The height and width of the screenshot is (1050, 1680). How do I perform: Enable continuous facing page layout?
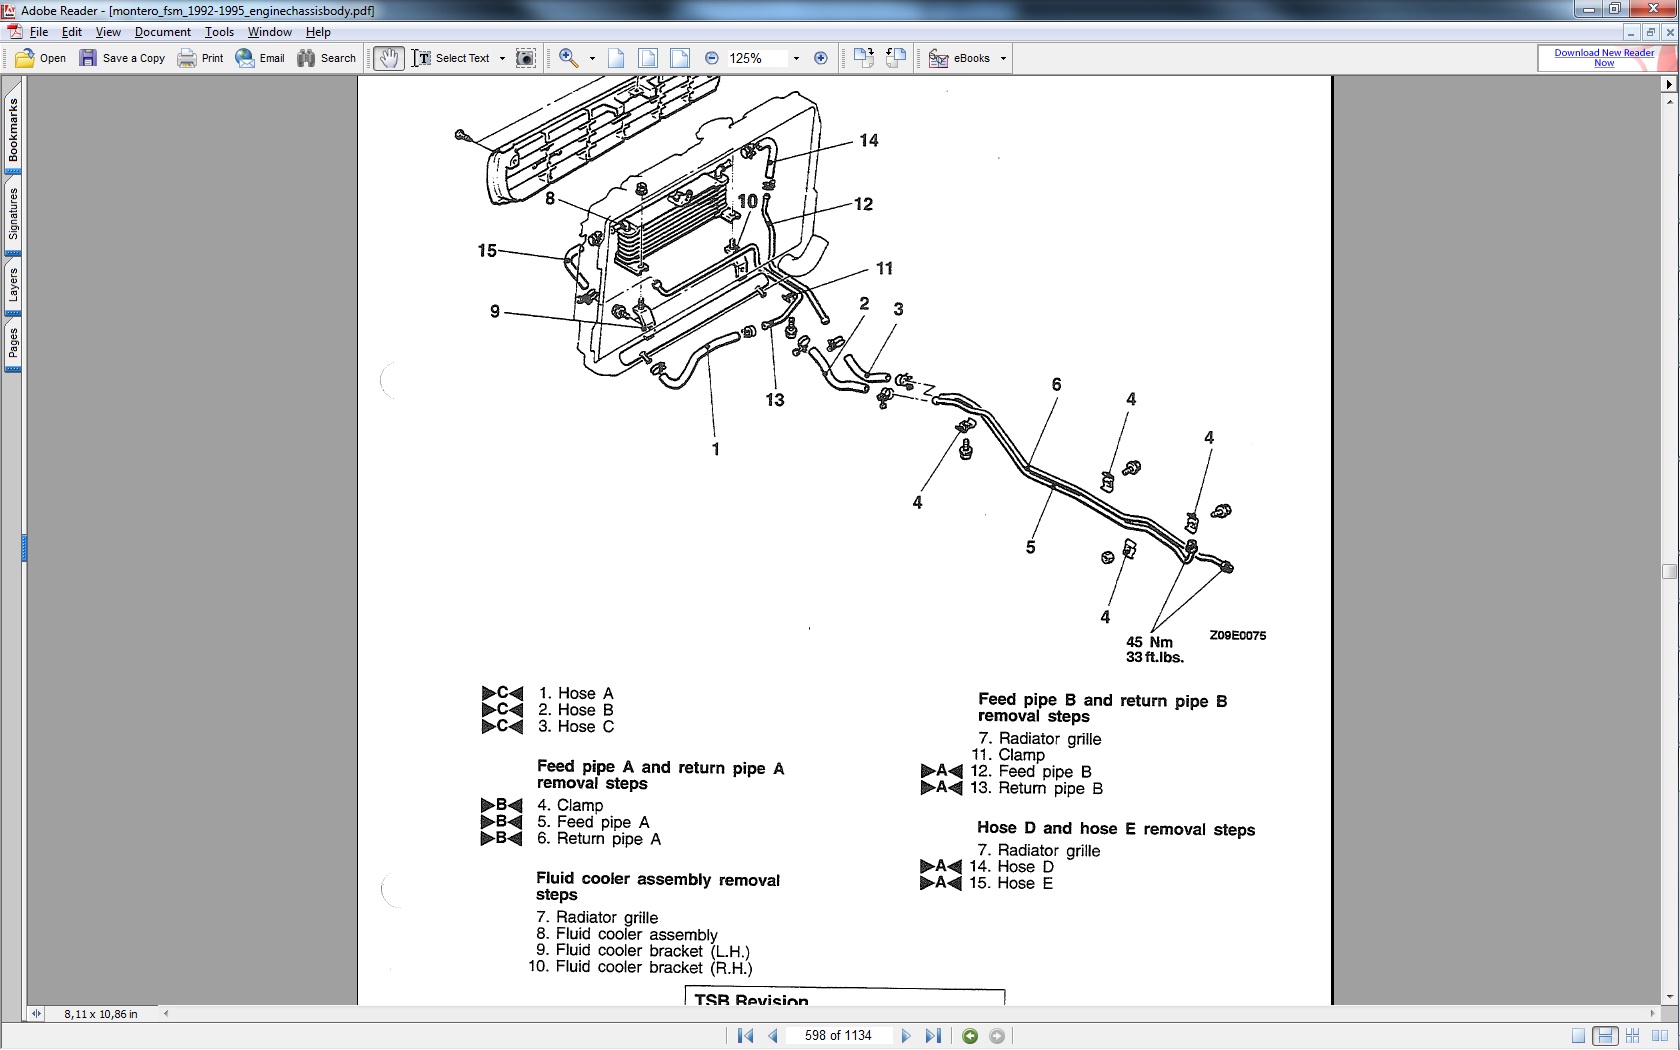1632,1036
